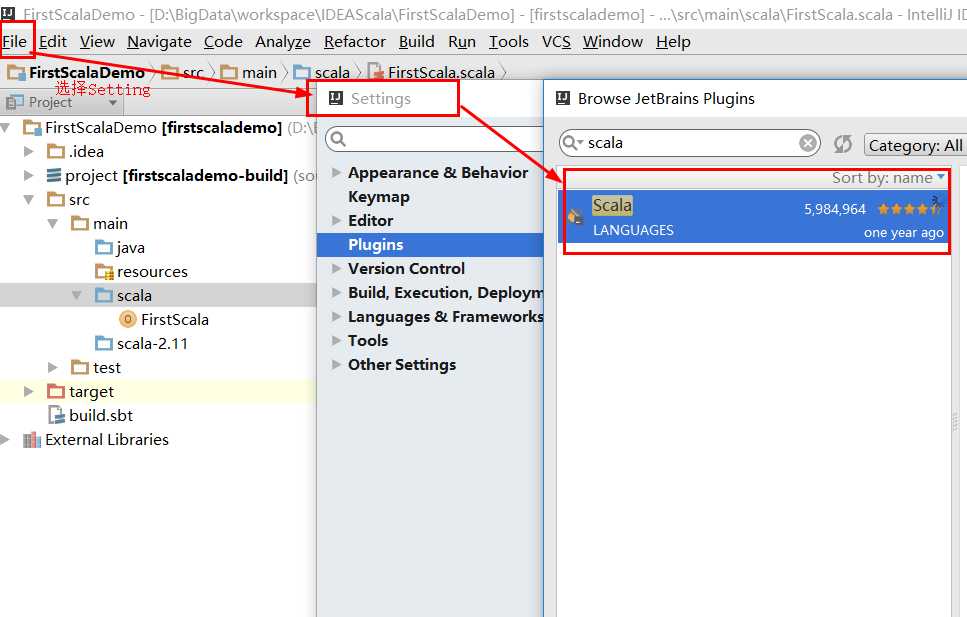Open the Build menu
Screen dimensions: 967x617
click(x=417, y=42)
